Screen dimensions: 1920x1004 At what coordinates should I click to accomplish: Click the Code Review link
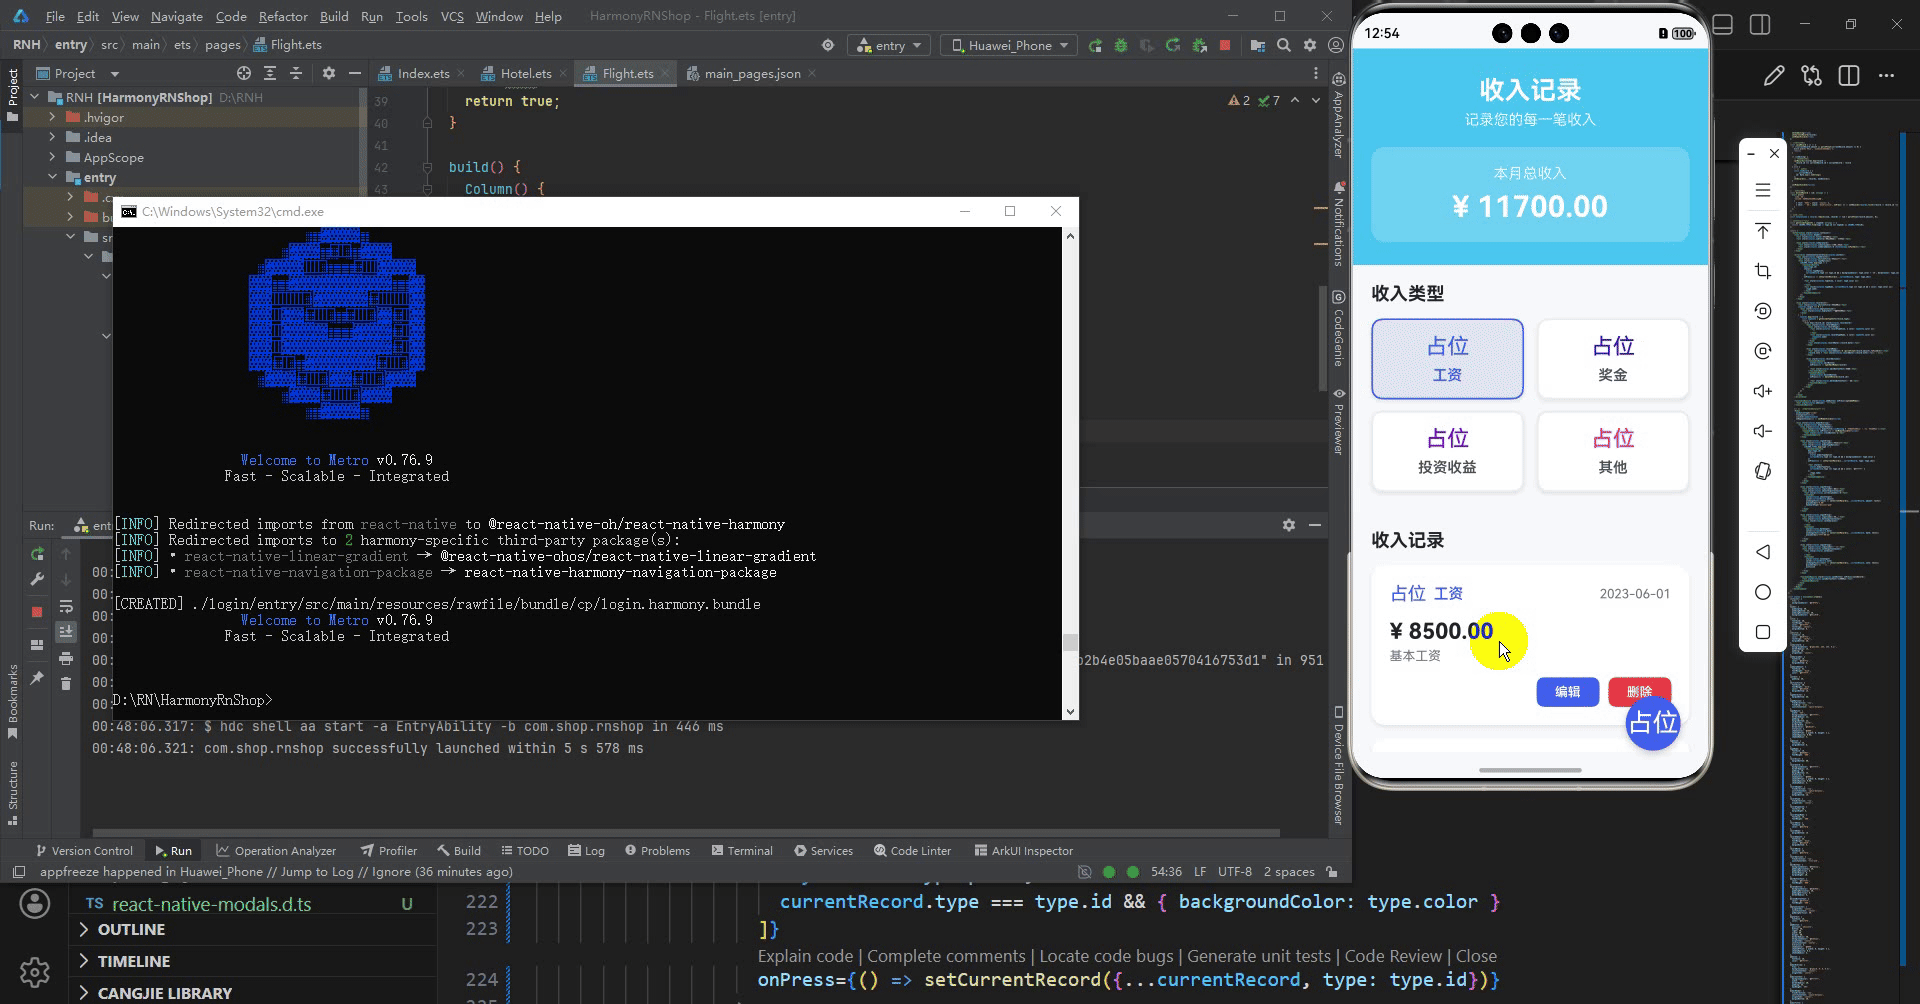[1393, 956]
